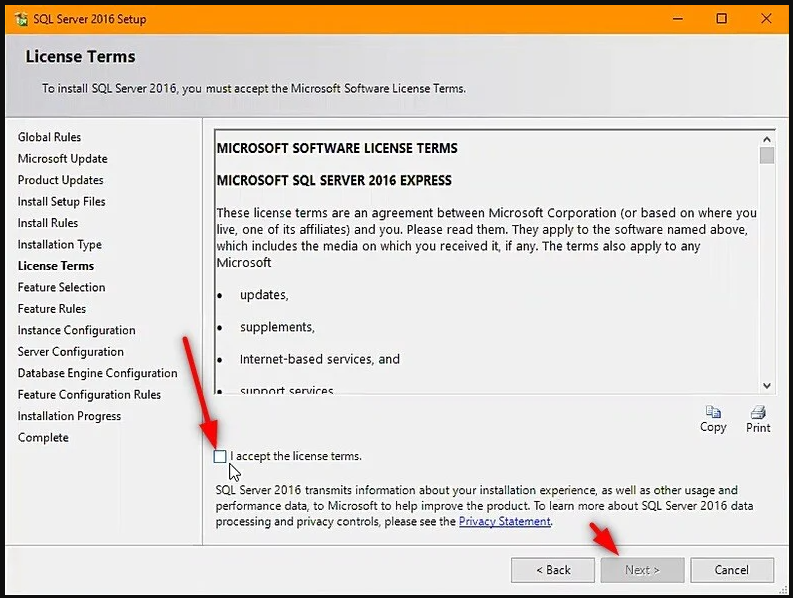This screenshot has width=793, height=598.
Task: Minimize the SQL Server 2016 Setup window
Action: [x=678, y=19]
